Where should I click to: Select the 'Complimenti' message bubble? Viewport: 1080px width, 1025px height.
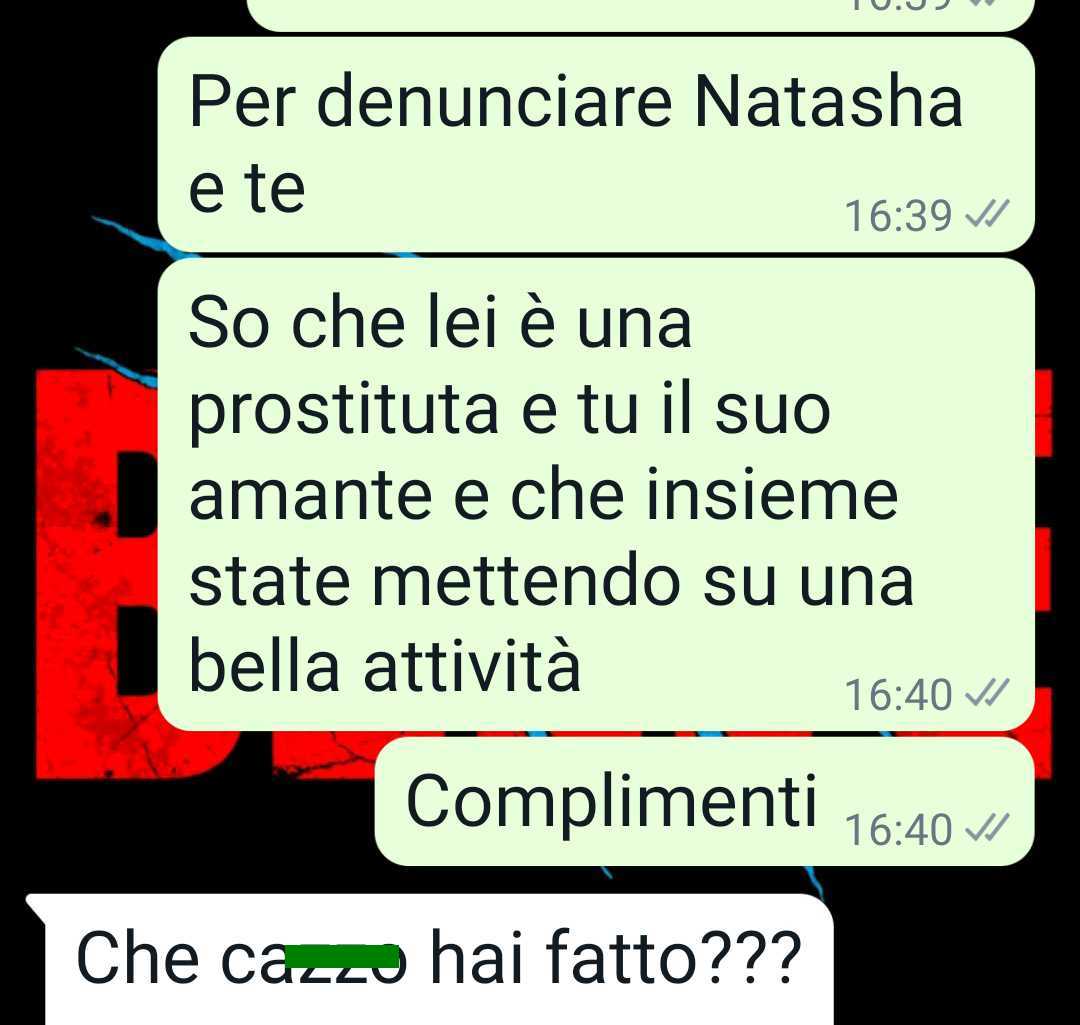(x=705, y=801)
